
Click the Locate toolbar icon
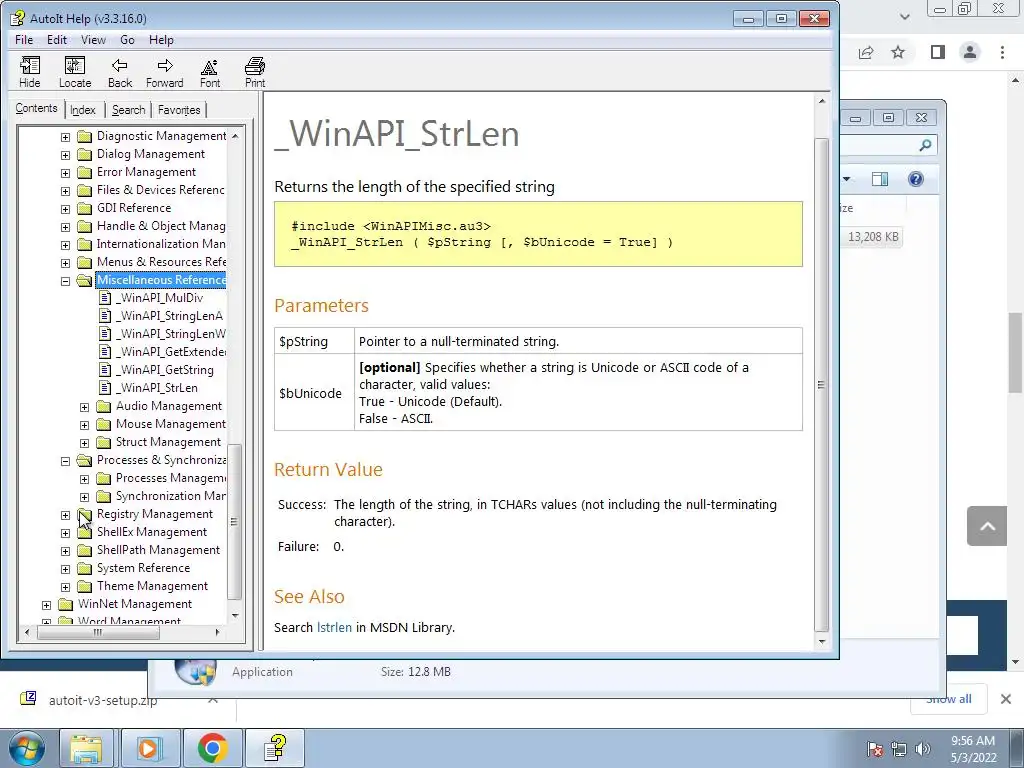(75, 72)
